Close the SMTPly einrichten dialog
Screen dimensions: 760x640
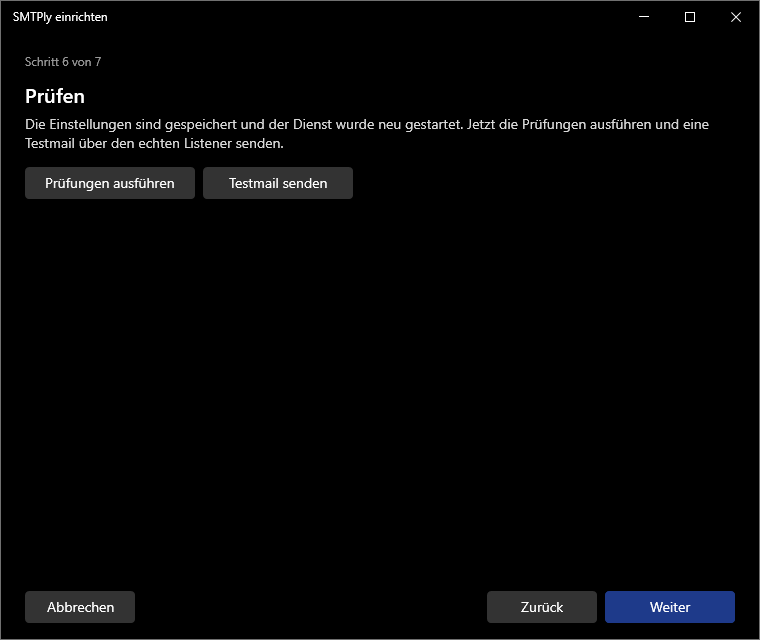pyautogui.click(x=736, y=17)
